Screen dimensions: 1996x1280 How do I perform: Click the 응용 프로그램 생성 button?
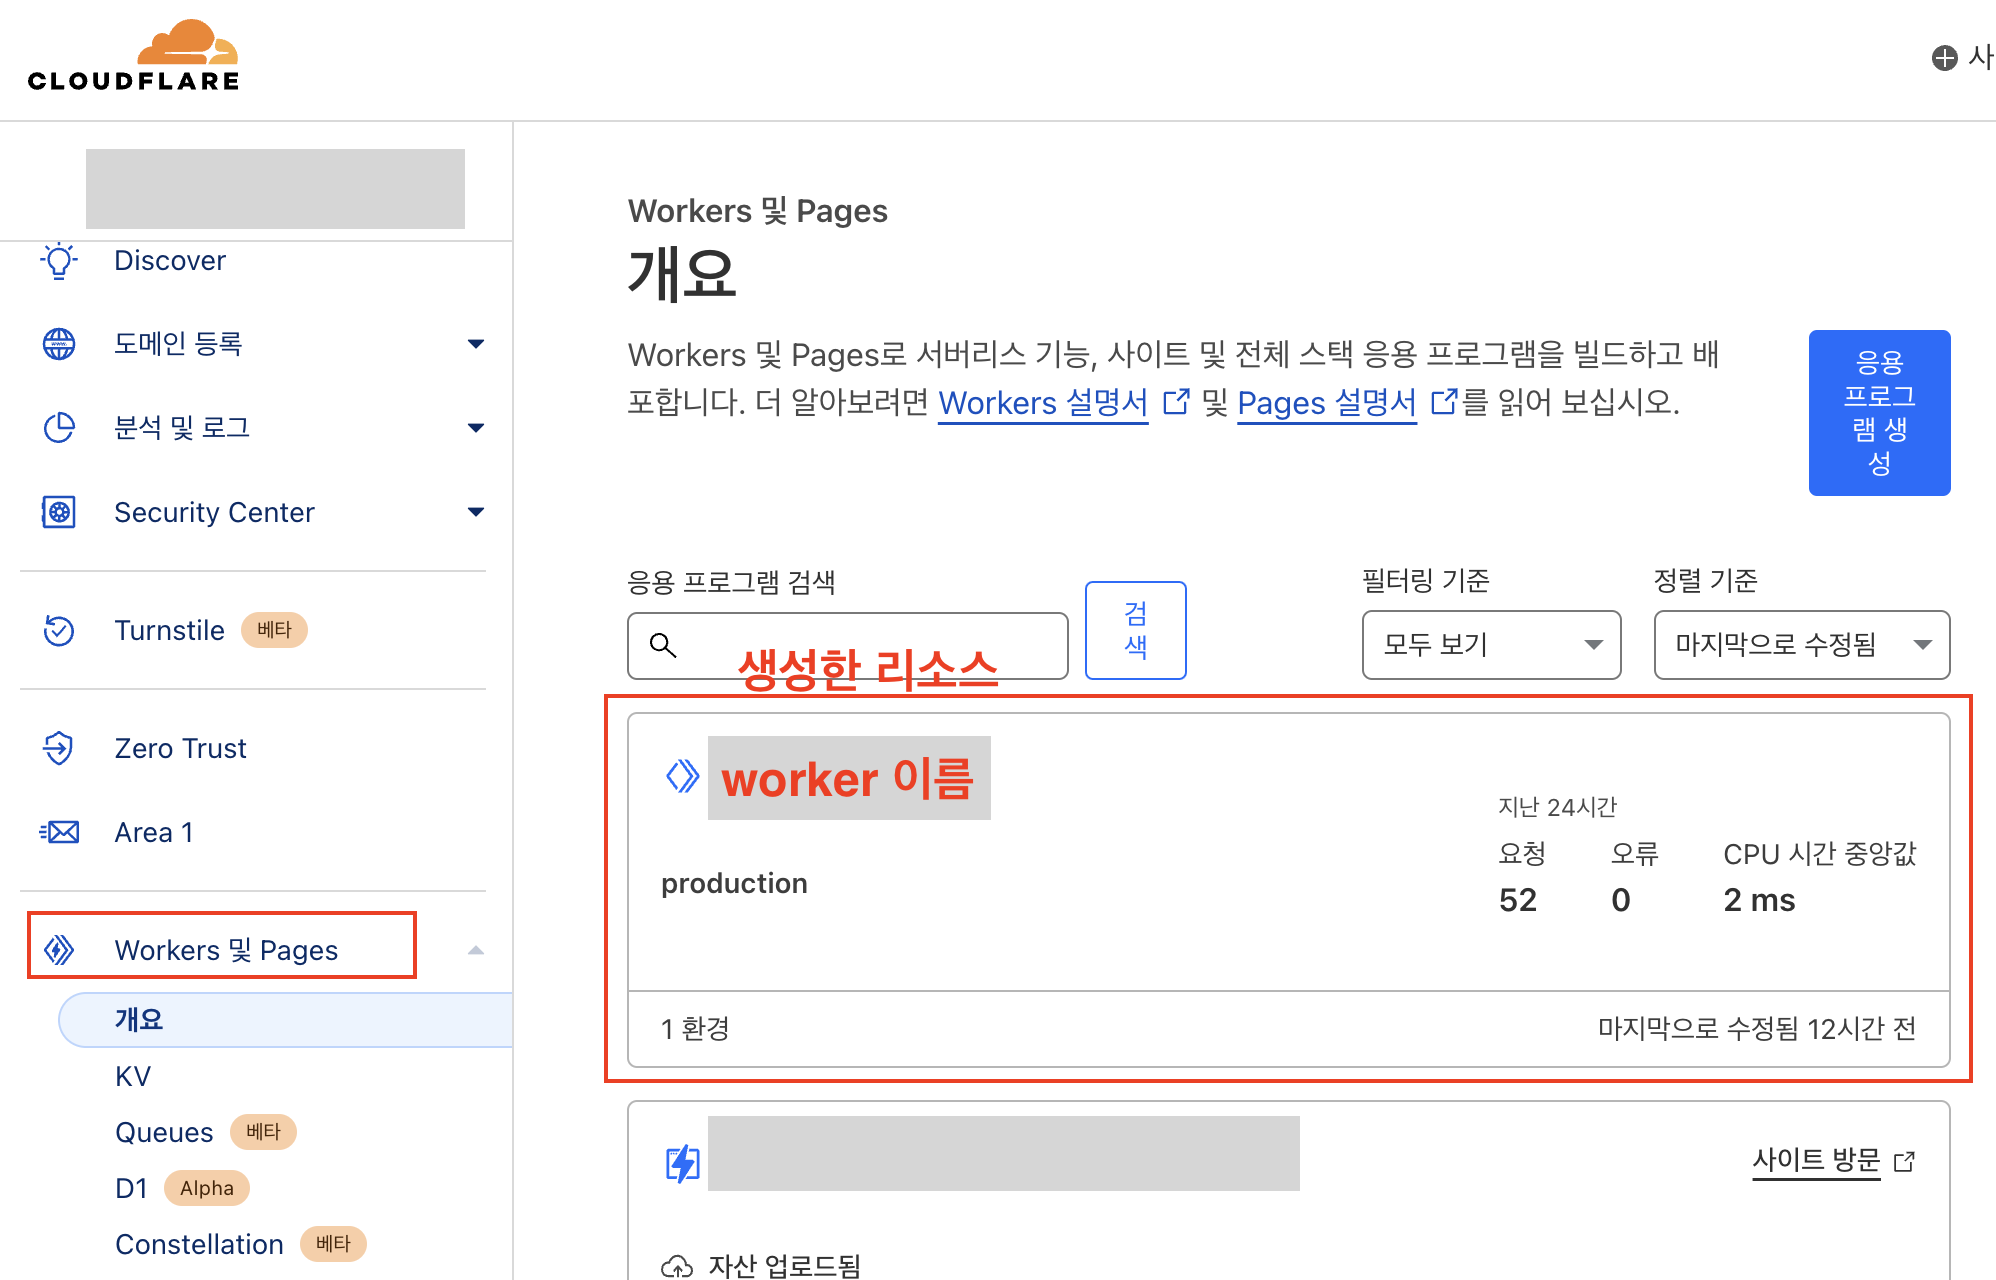pyautogui.click(x=1879, y=412)
